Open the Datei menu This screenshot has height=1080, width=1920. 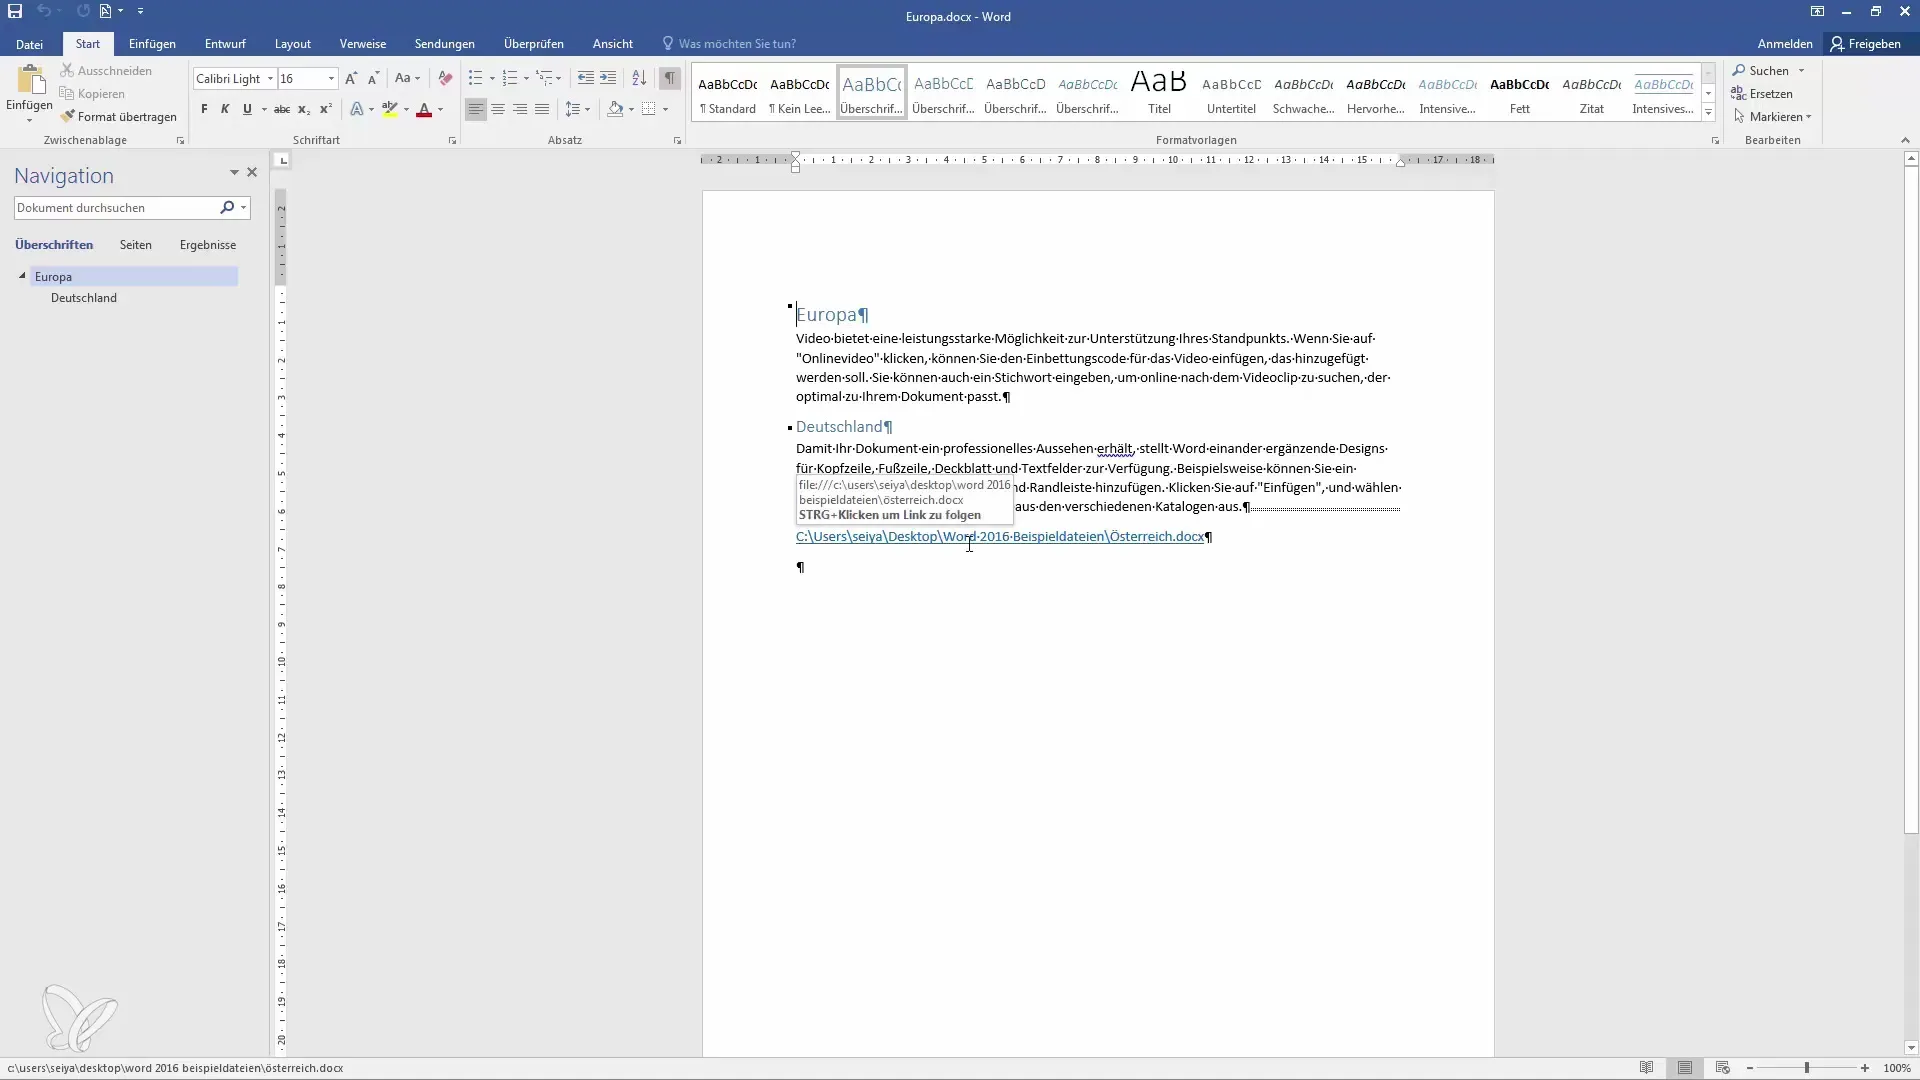(x=29, y=44)
